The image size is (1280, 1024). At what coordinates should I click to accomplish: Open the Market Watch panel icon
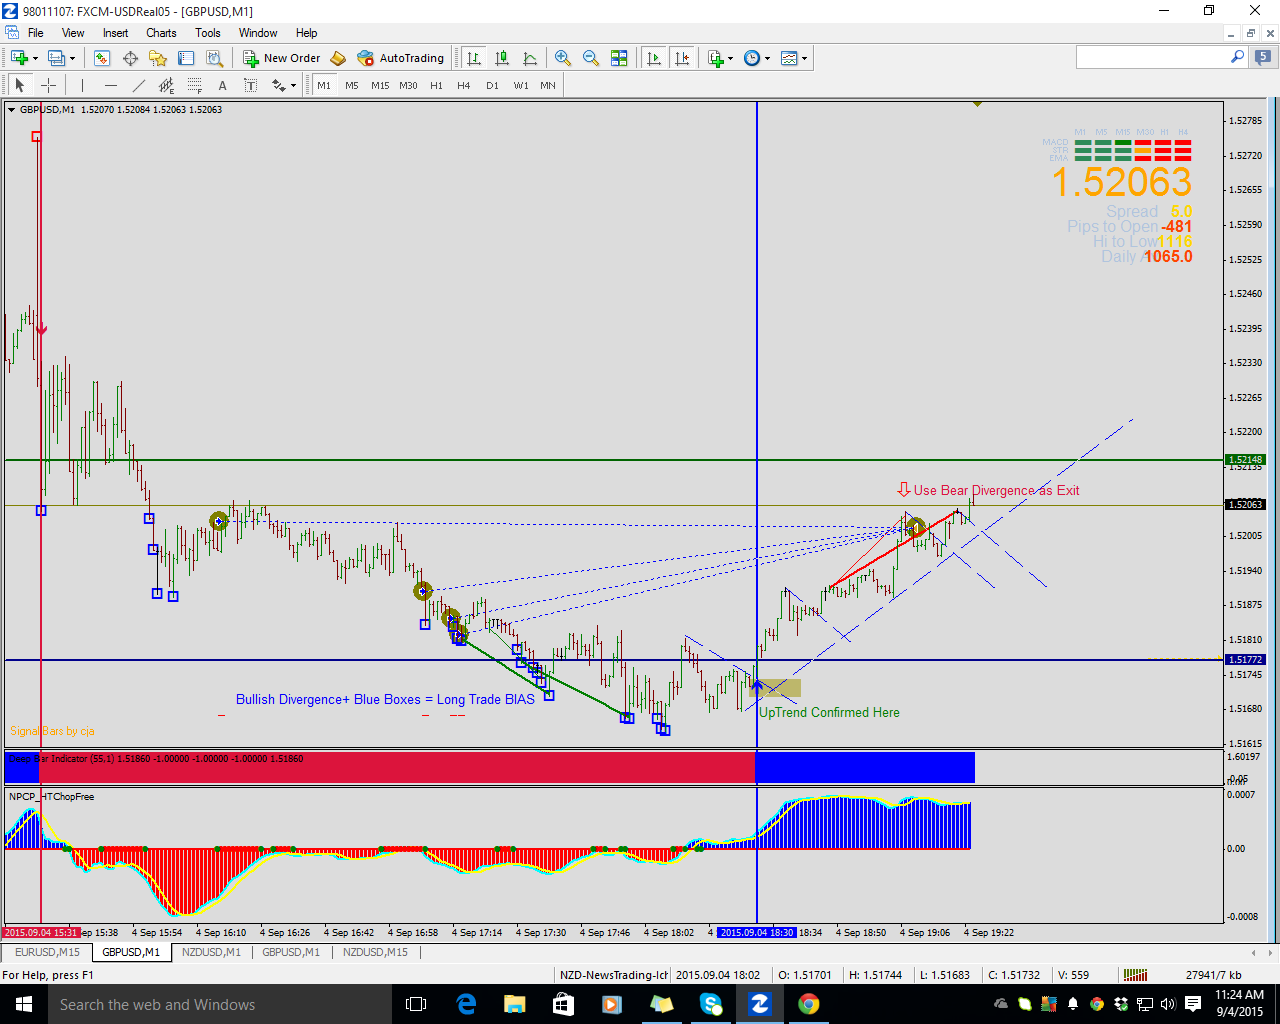coord(102,58)
